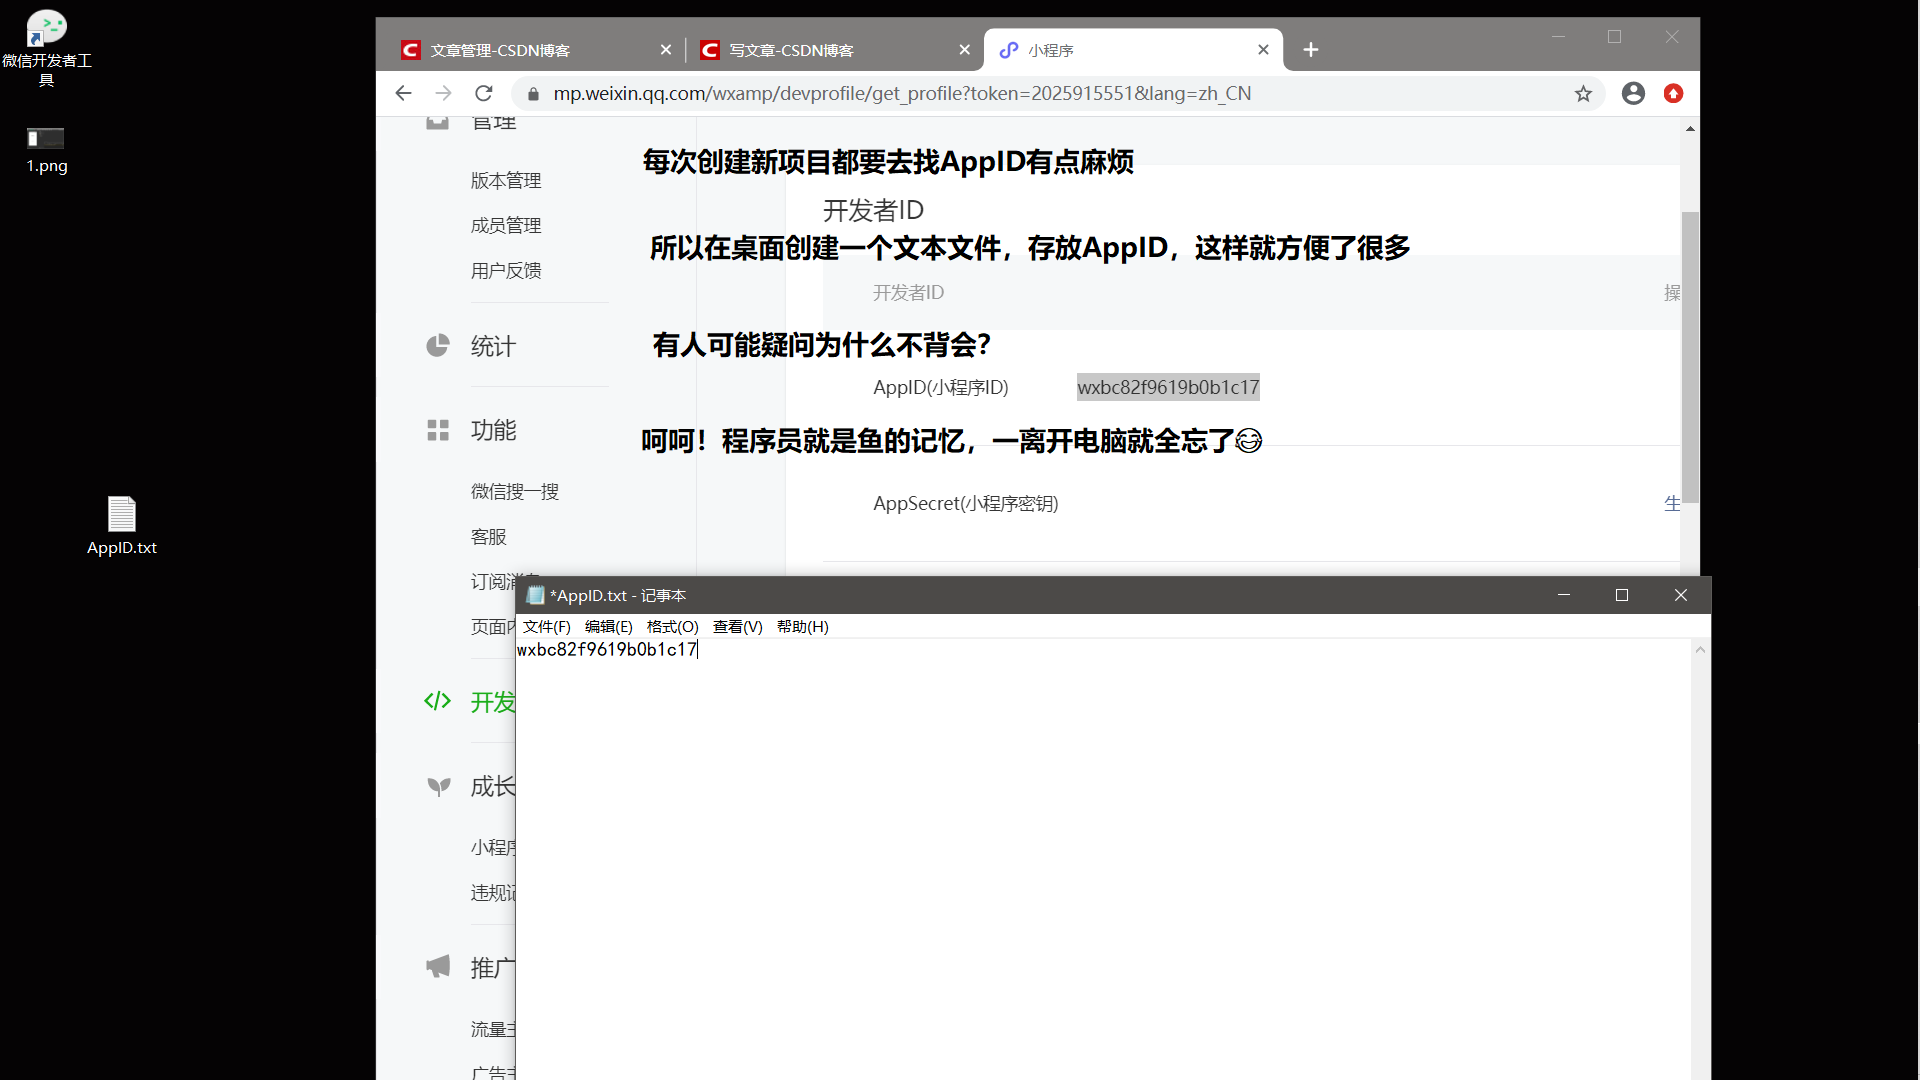Click the browser page vertical scrollbar thumb
This screenshot has width=1920, height=1080.
(1690, 357)
